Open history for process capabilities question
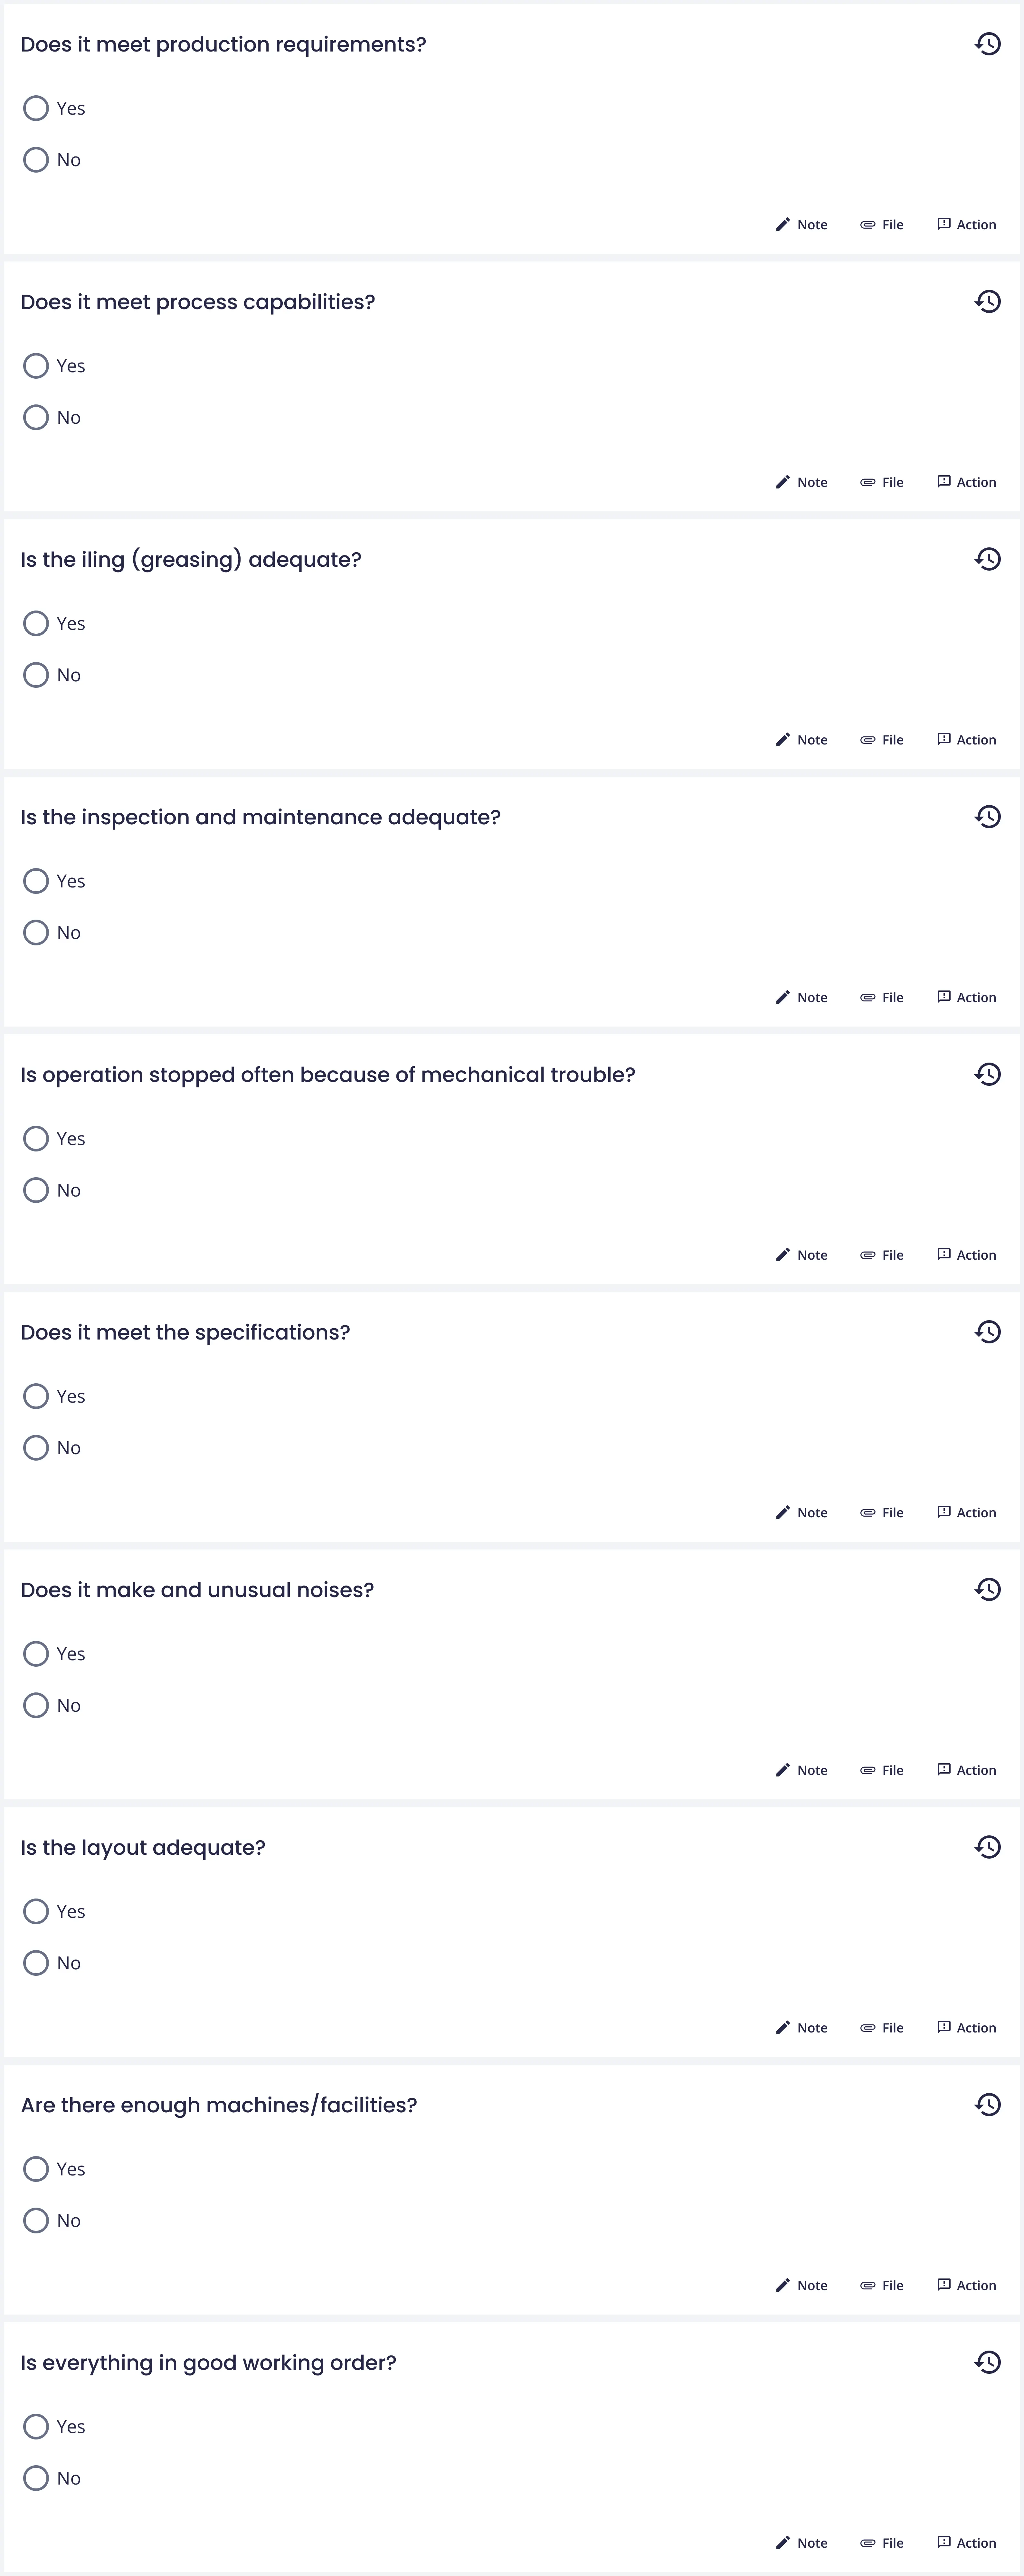1024x2576 pixels. [x=987, y=301]
